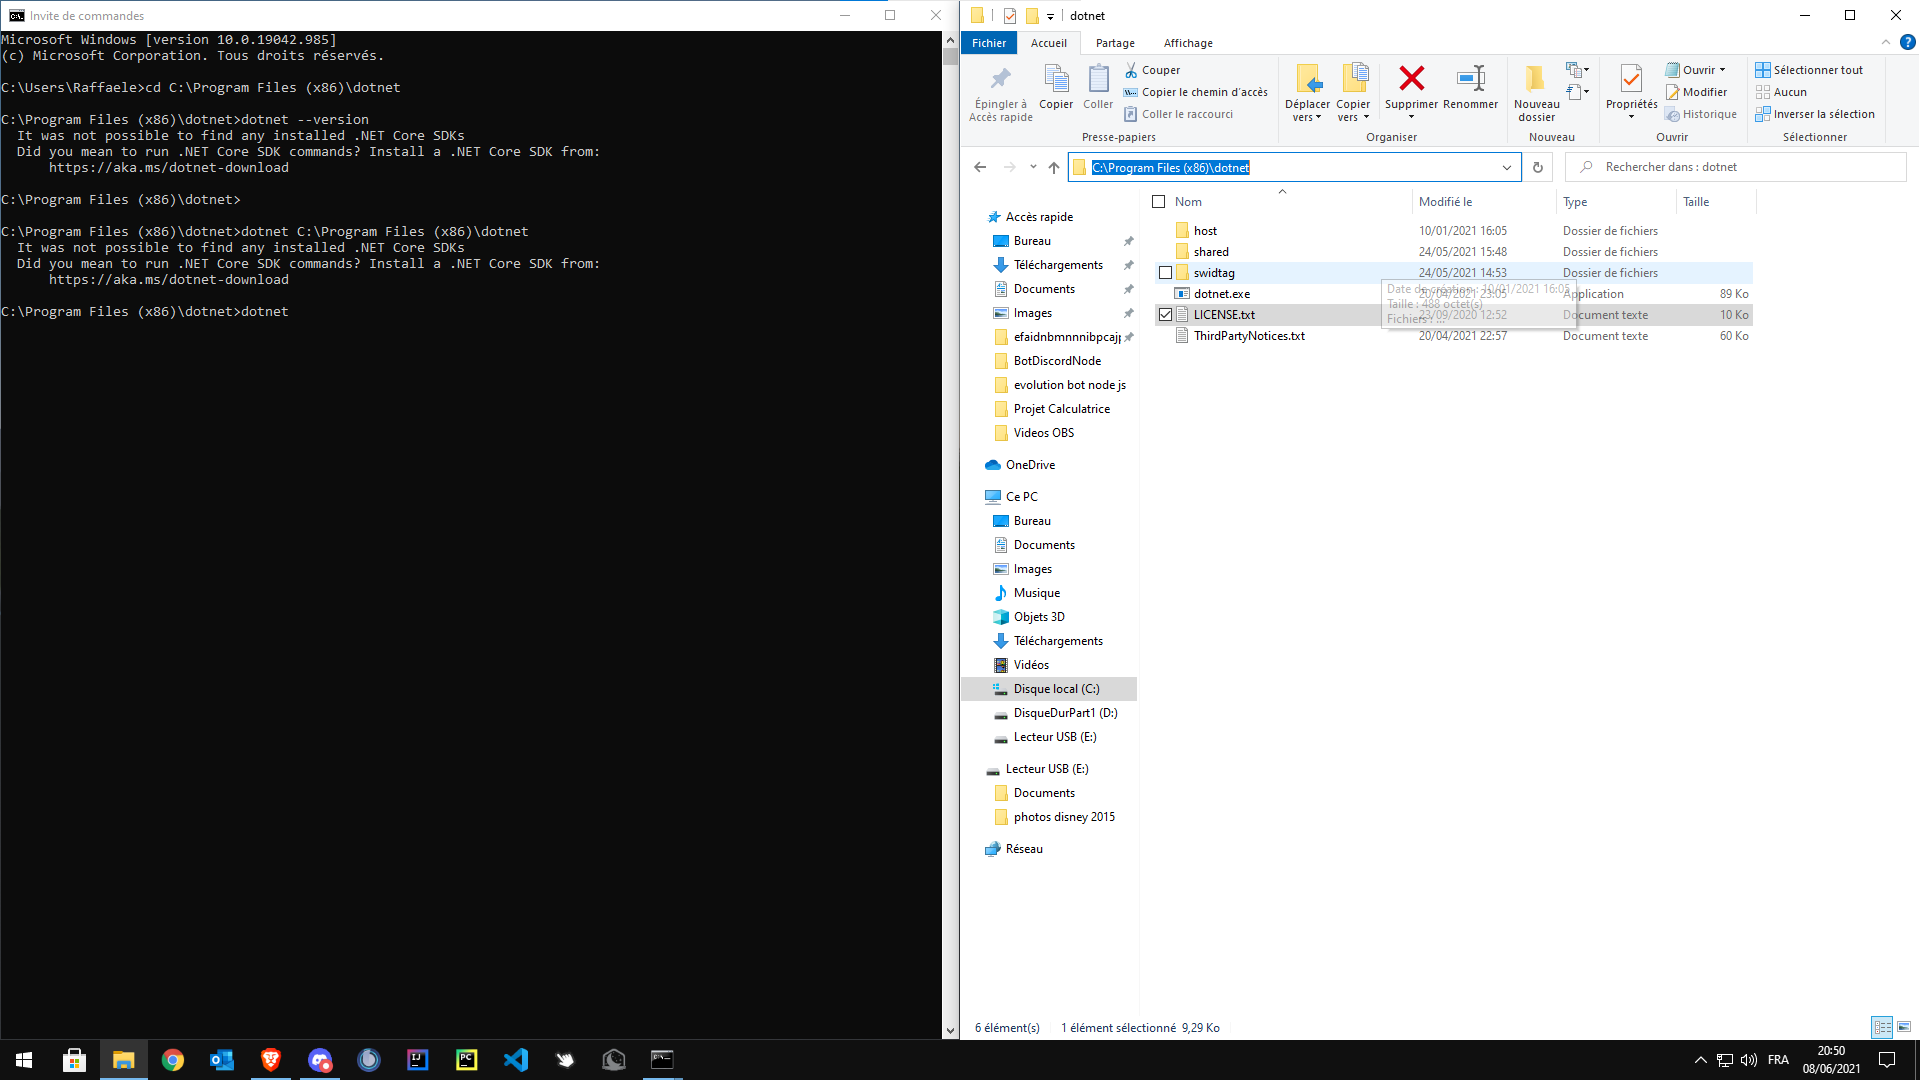Image resolution: width=1920 pixels, height=1080 pixels.
Task: Create a new folder with Nouveau dossier
Action: (x=1536, y=93)
